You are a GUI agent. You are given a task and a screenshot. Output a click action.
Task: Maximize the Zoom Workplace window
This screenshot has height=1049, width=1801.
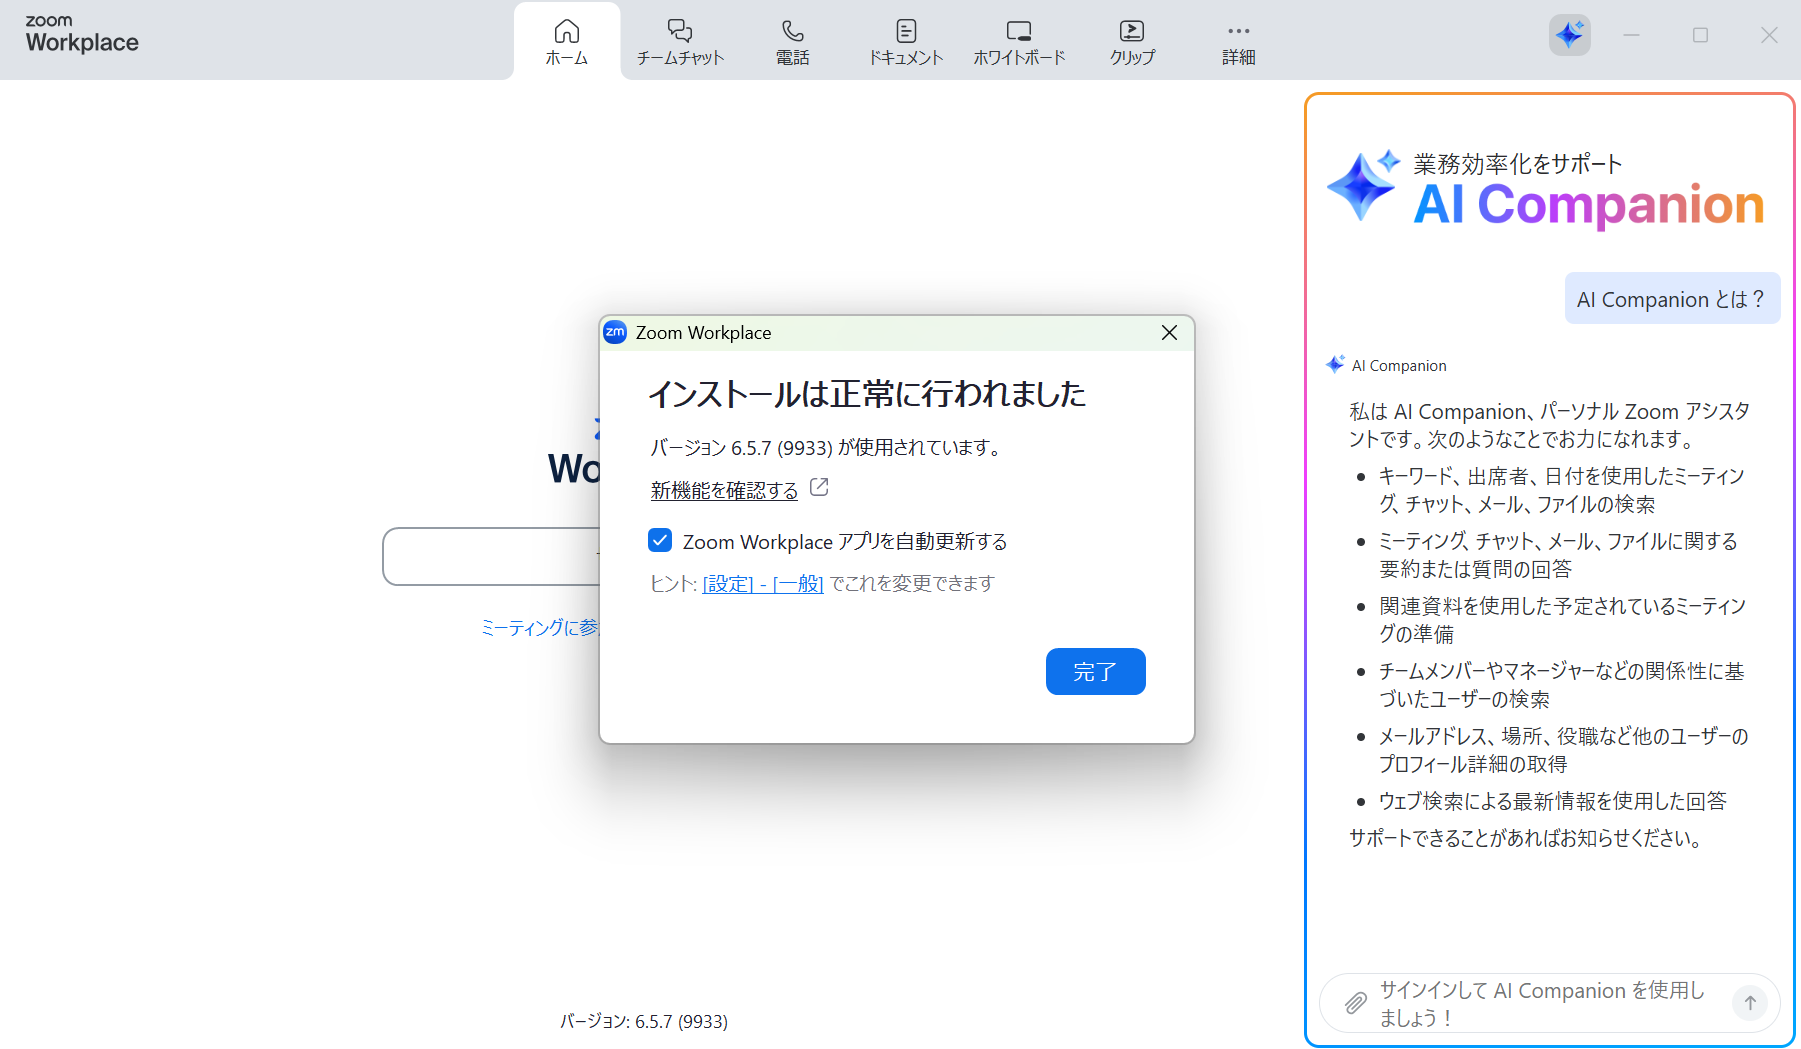(x=1700, y=35)
